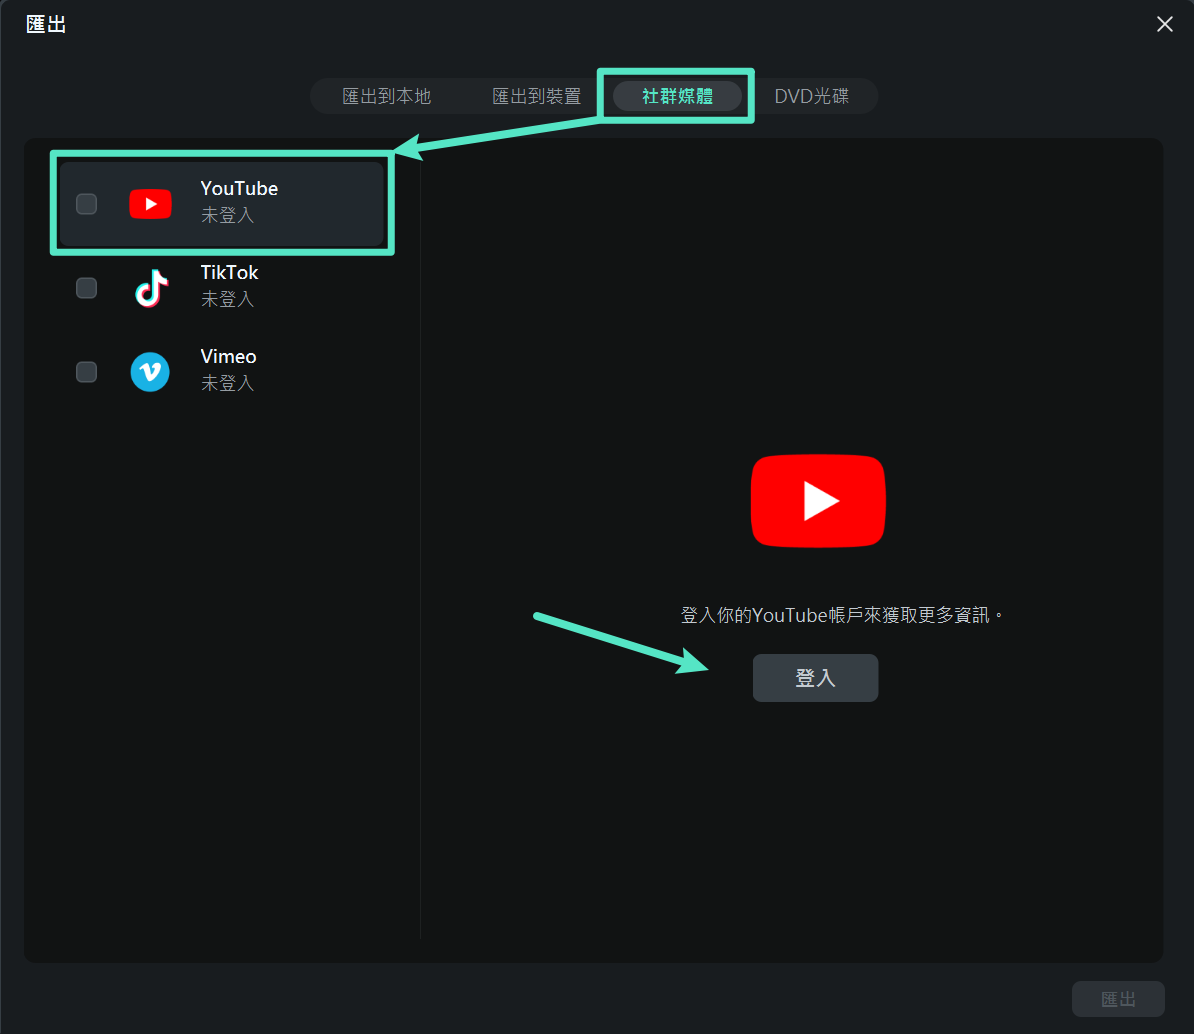Viewport: 1194px width, 1034px height.
Task: Open the DVD光碟 tab
Action: tap(812, 96)
